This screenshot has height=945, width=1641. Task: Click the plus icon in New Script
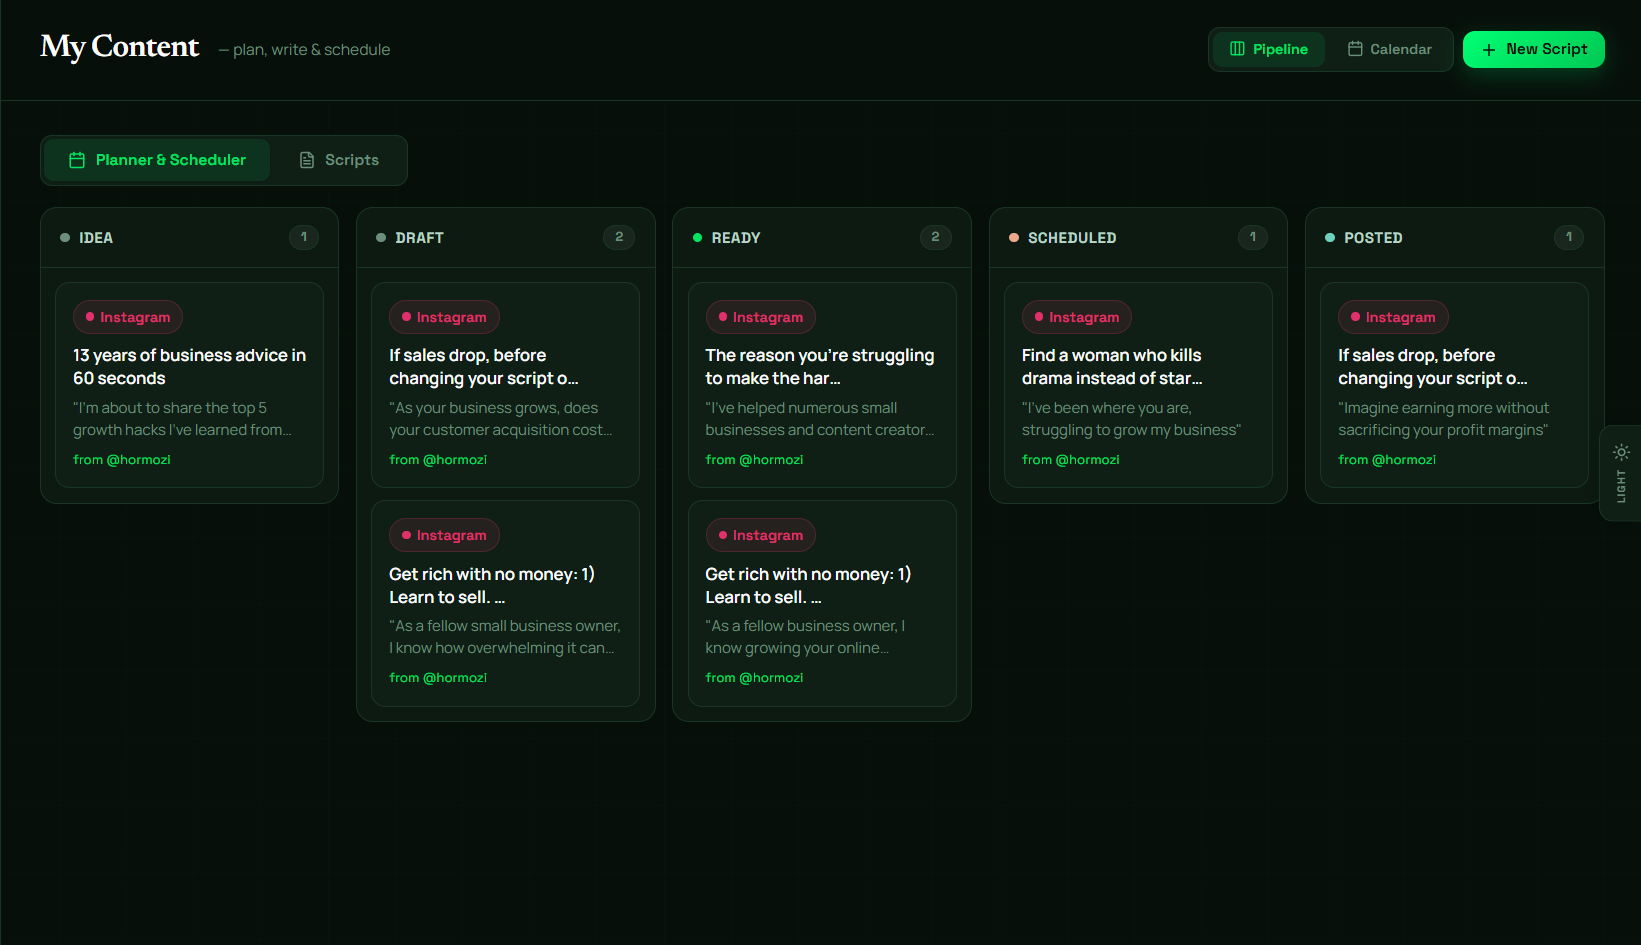tap(1489, 50)
